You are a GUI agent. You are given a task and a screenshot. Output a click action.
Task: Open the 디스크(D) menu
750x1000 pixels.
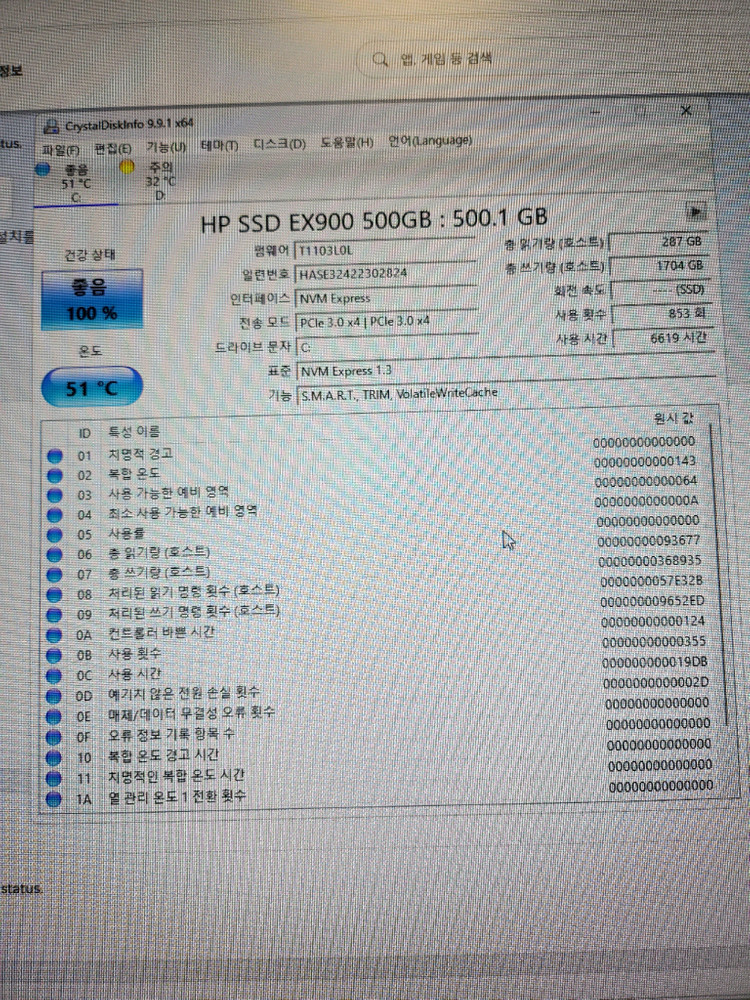[279, 144]
